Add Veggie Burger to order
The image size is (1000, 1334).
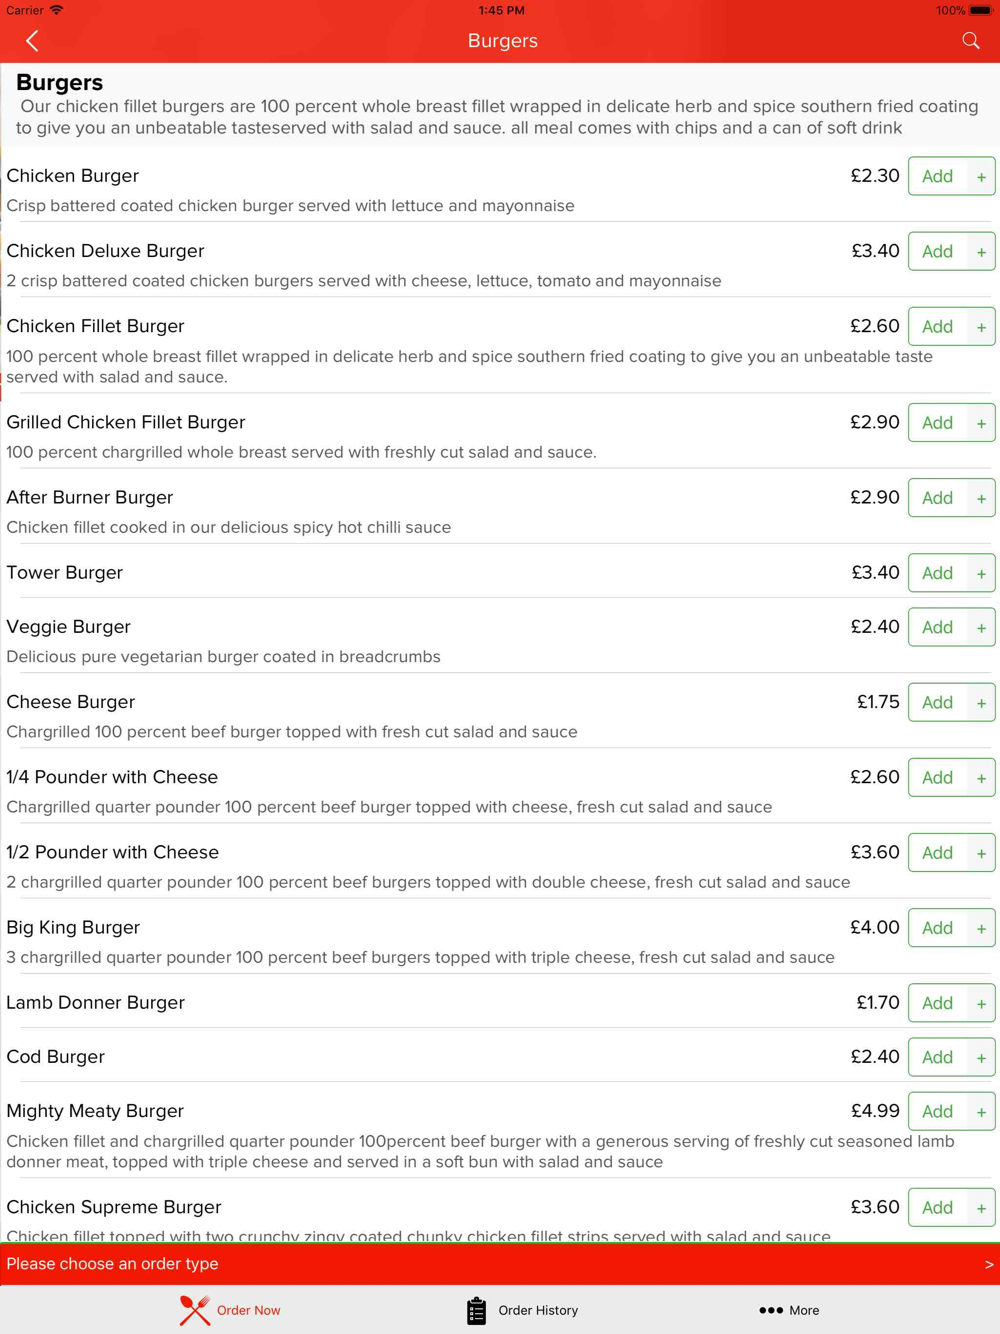point(950,627)
